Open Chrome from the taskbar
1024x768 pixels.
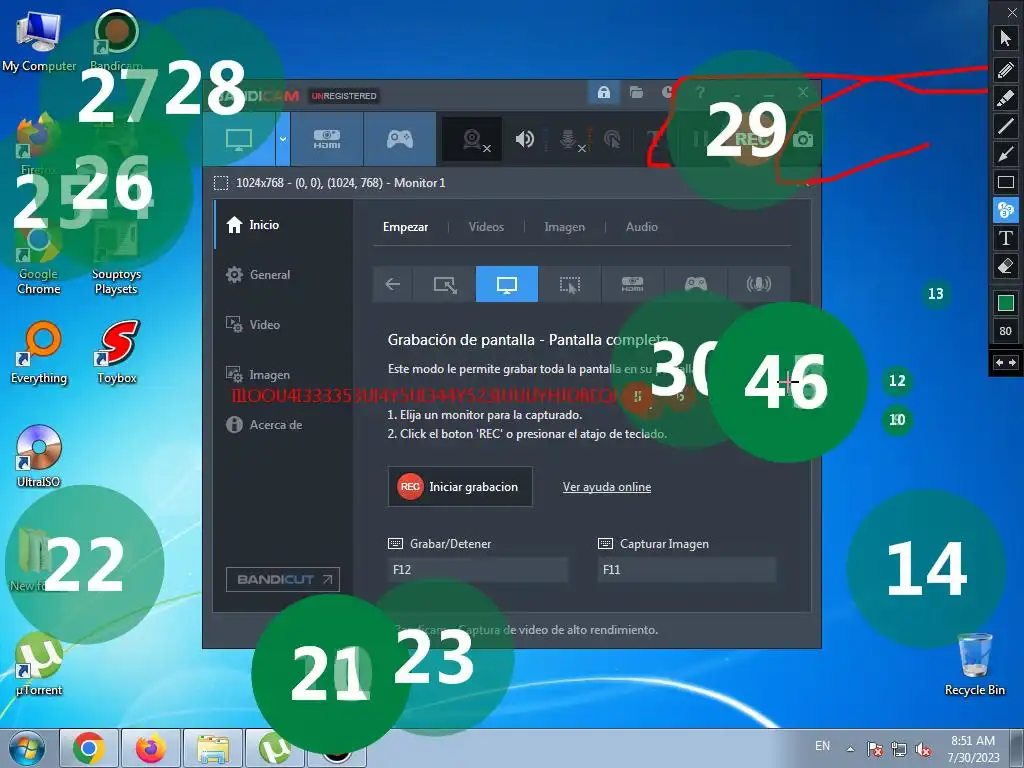pos(89,748)
